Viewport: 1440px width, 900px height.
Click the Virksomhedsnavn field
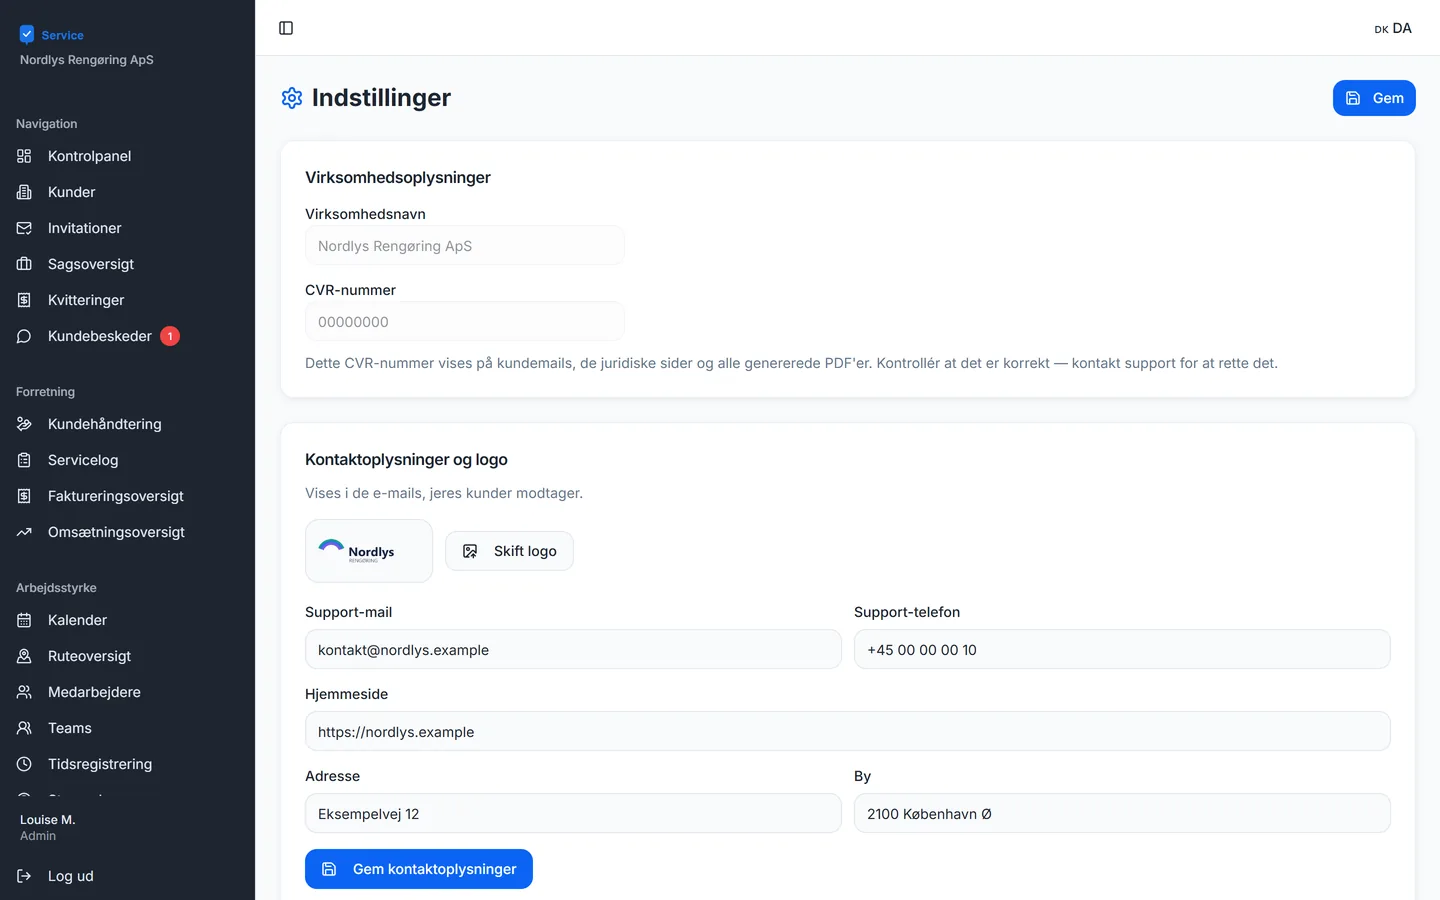[x=465, y=245]
